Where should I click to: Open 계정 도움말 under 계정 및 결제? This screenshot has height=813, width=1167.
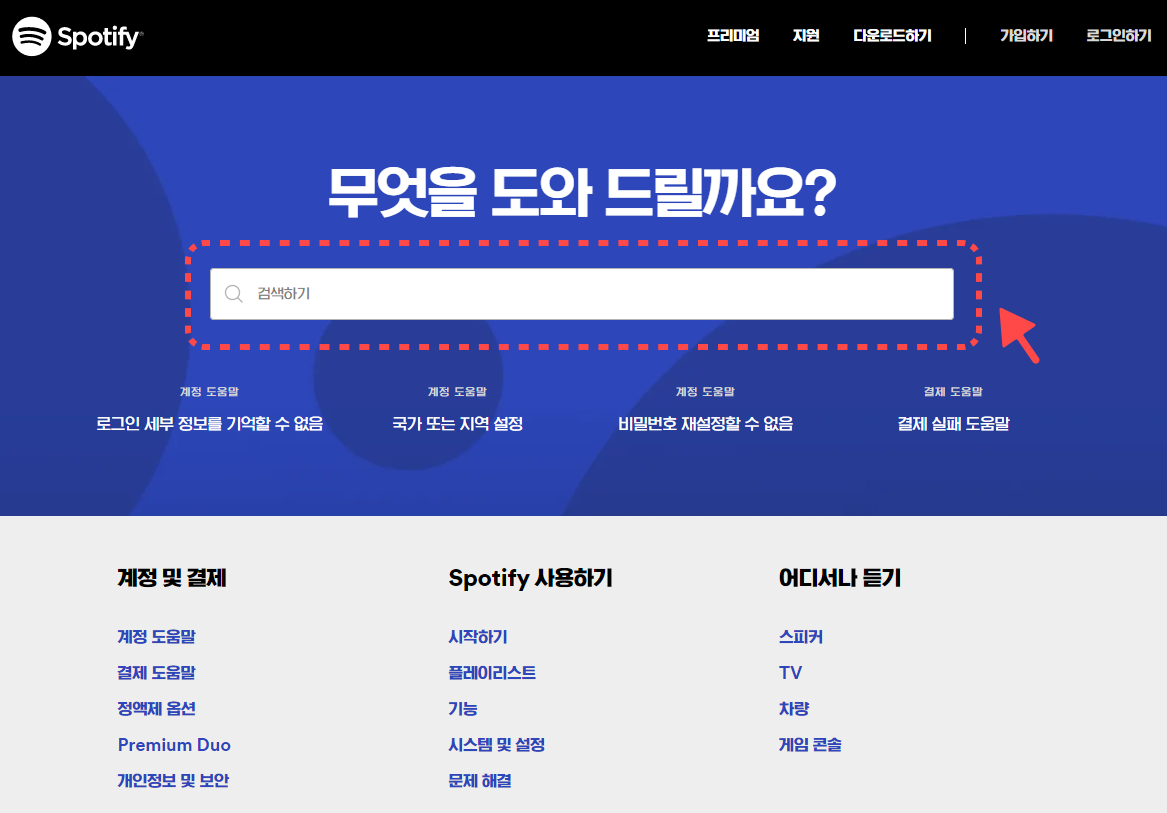click(157, 637)
